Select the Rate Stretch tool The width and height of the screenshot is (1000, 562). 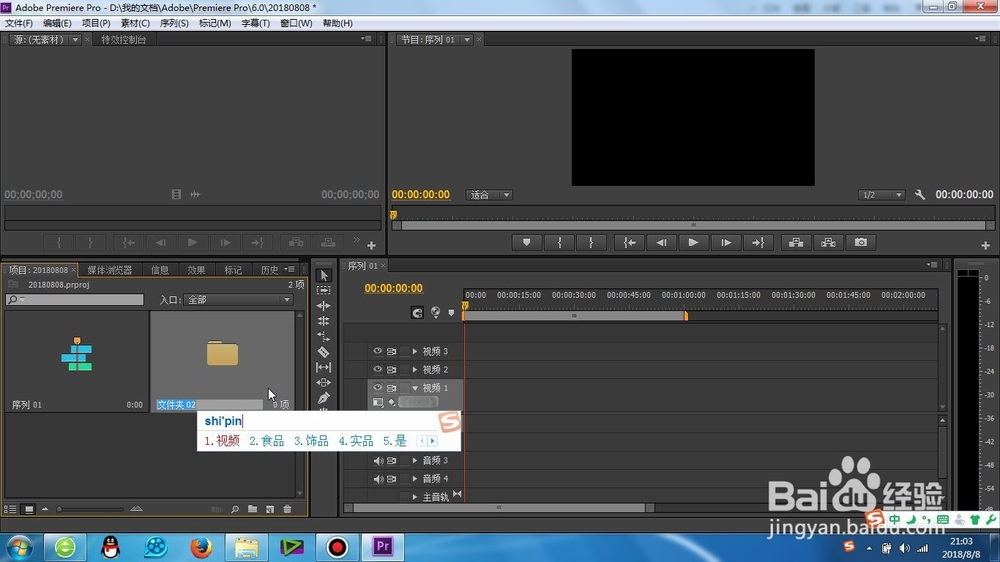pos(324,336)
